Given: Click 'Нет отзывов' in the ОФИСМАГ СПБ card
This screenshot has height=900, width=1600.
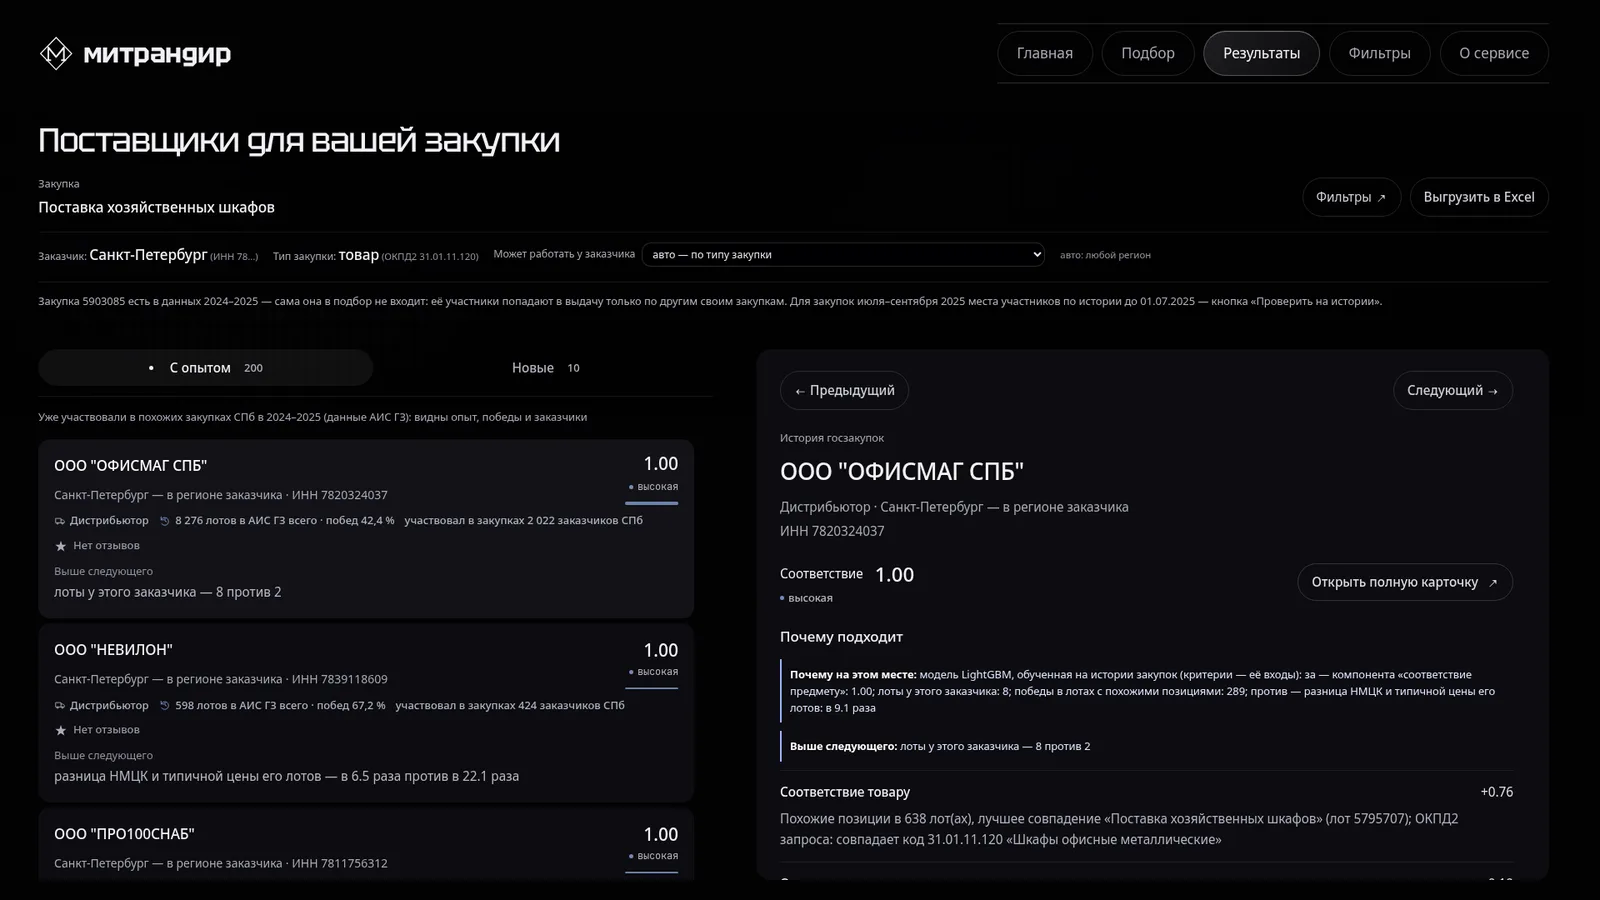Looking at the screenshot, I should pos(106,546).
